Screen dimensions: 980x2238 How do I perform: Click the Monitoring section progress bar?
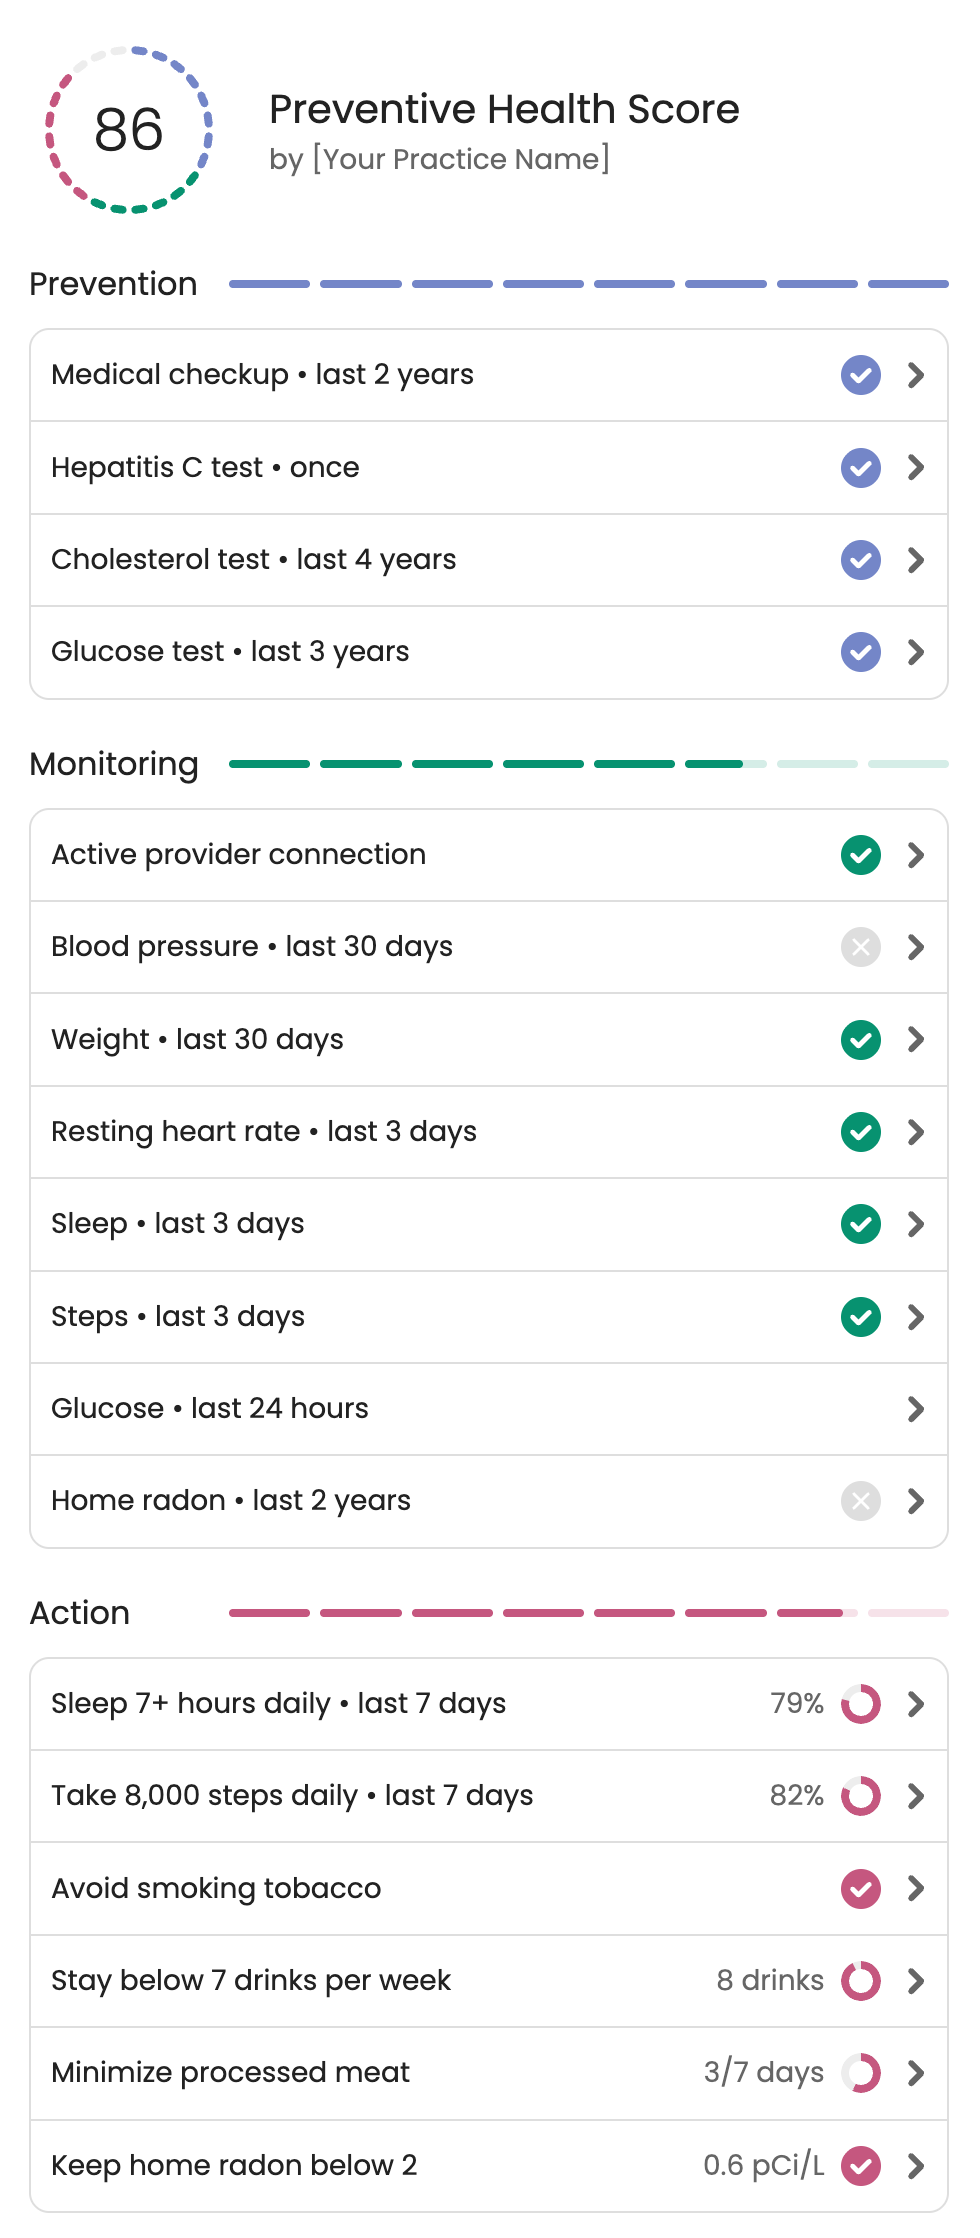pyautogui.click(x=588, y=764)
